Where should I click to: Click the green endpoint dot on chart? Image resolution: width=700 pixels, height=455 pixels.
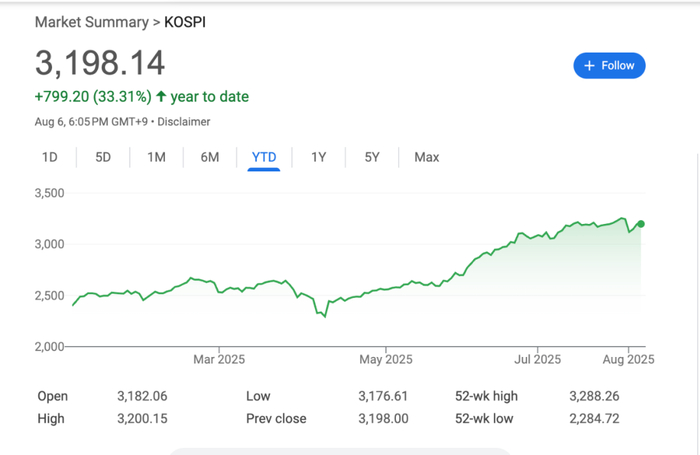pos(641,224)
